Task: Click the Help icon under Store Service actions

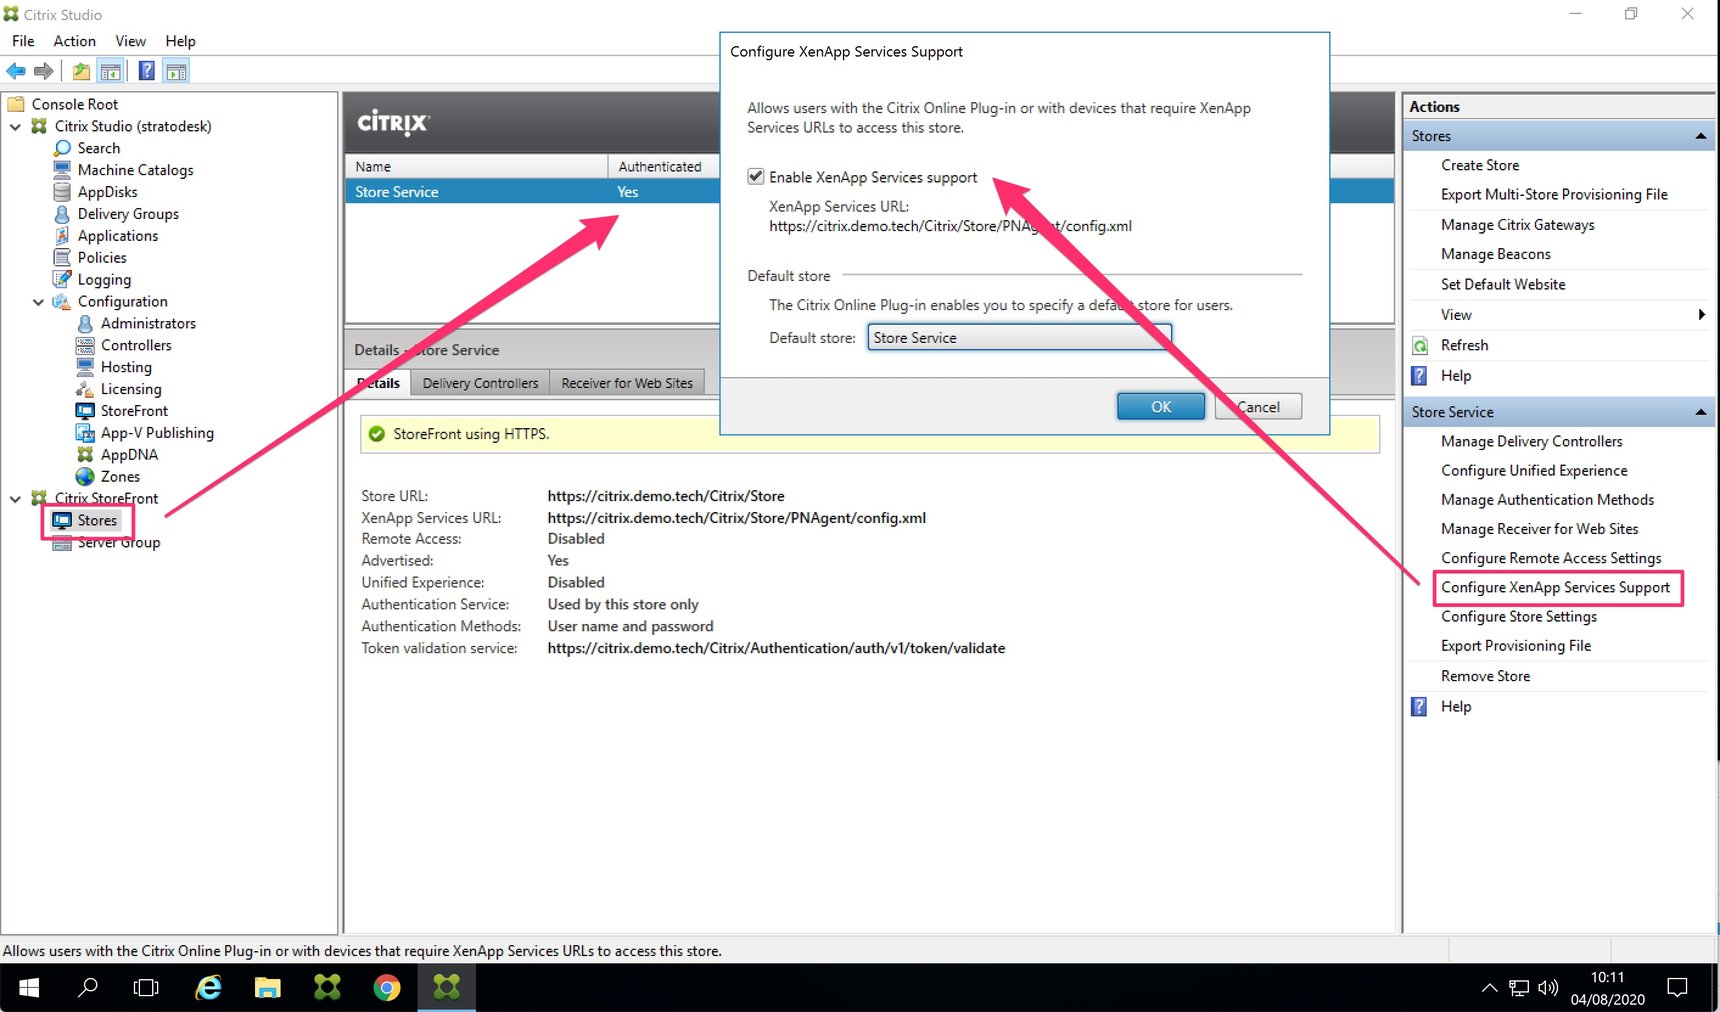Action: pos(1418,706)
